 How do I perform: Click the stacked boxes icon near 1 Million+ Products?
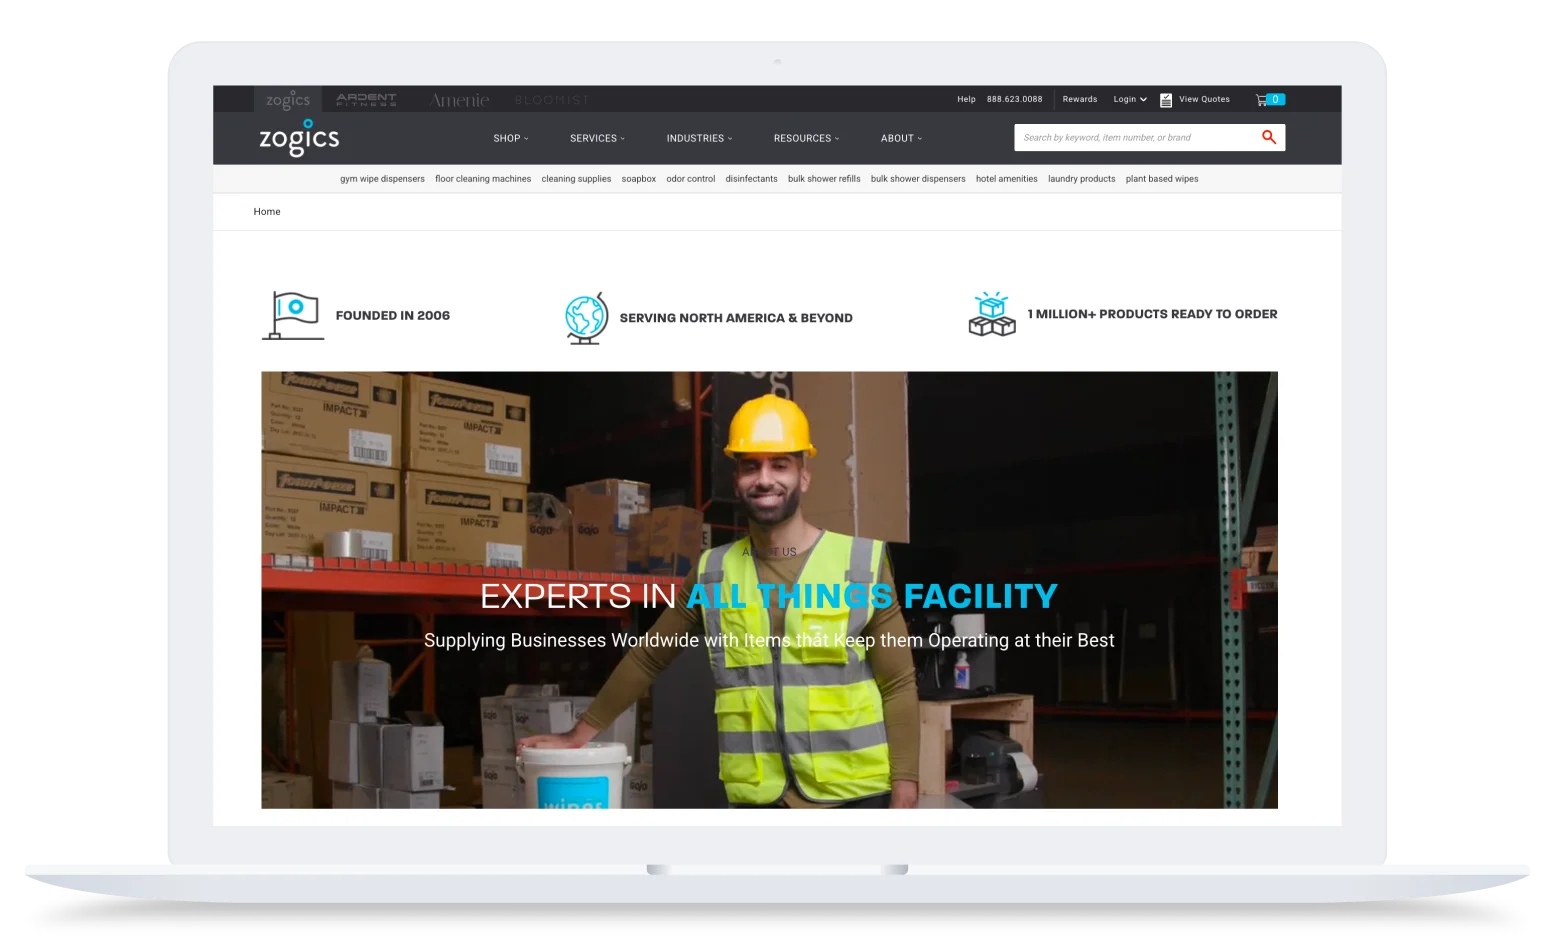click(x=991, y=313)
